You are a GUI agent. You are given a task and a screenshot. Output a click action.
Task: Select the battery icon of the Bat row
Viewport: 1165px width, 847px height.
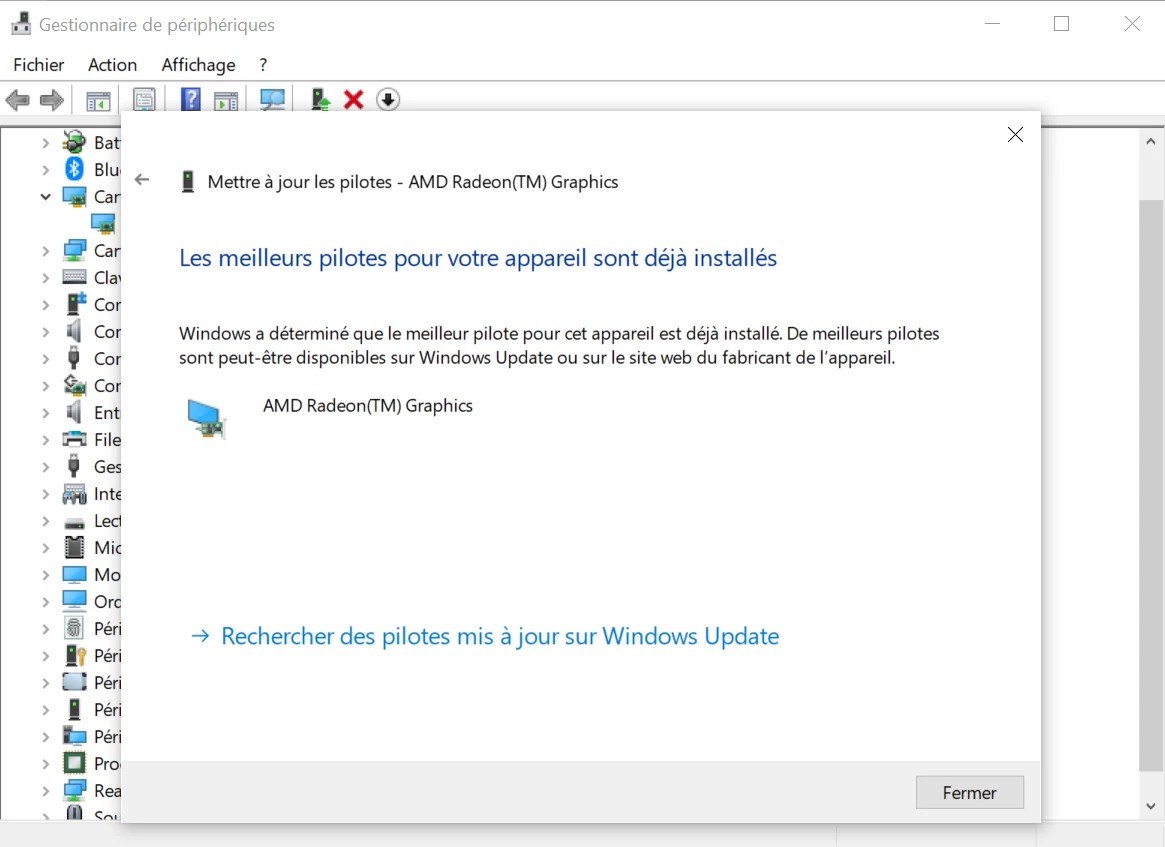point(74,142)
